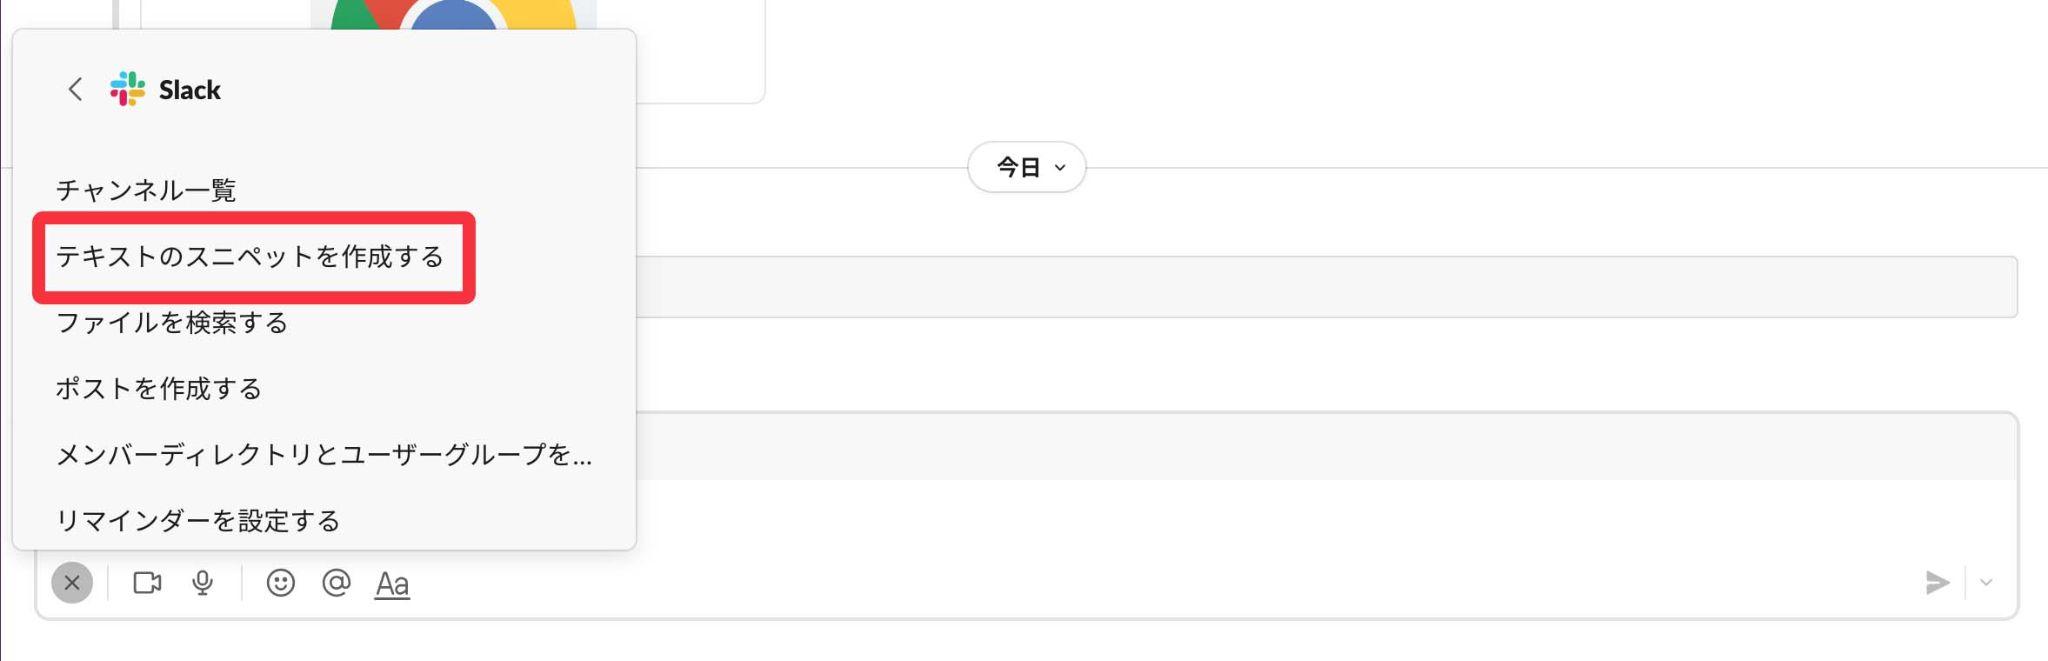Select リマインダーを設定する
The height and width of the screenshot is (661, 2048).
click(x=198, y=520)
